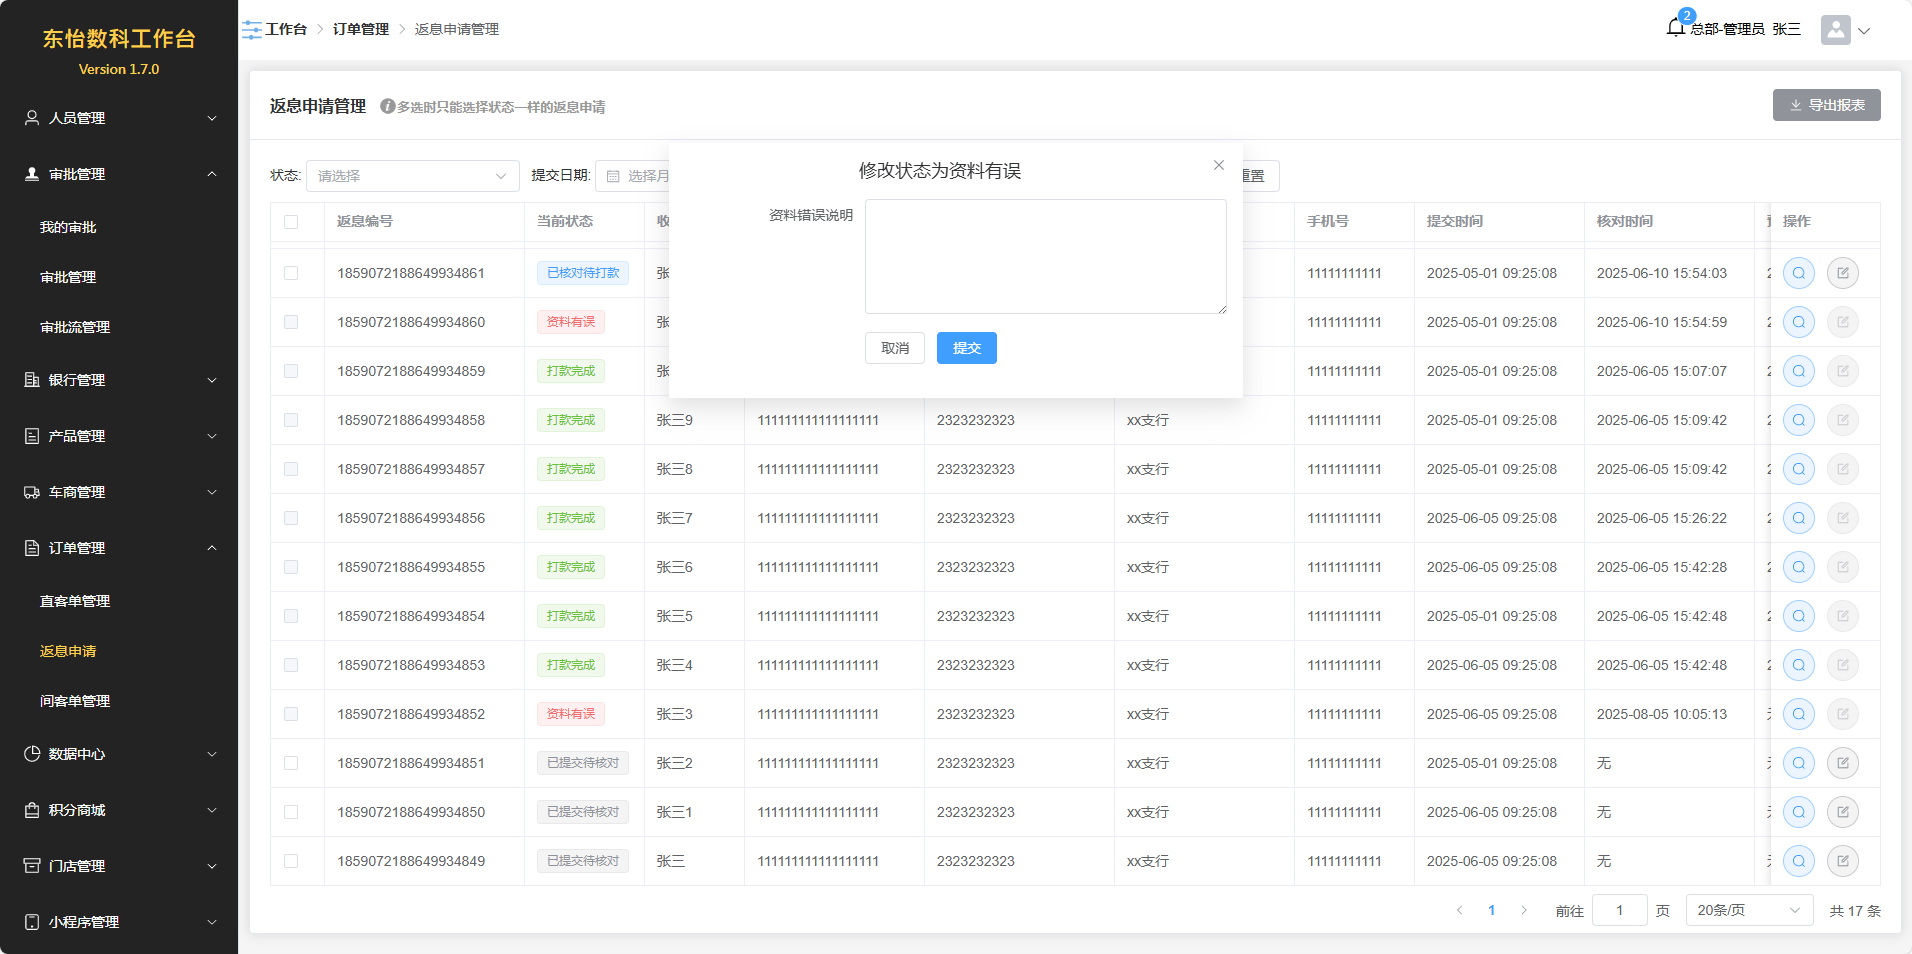Image resolution: width=1912 pixels, height=954 pixels.
Task: Click the user avatar icon
Action: 1835,30
